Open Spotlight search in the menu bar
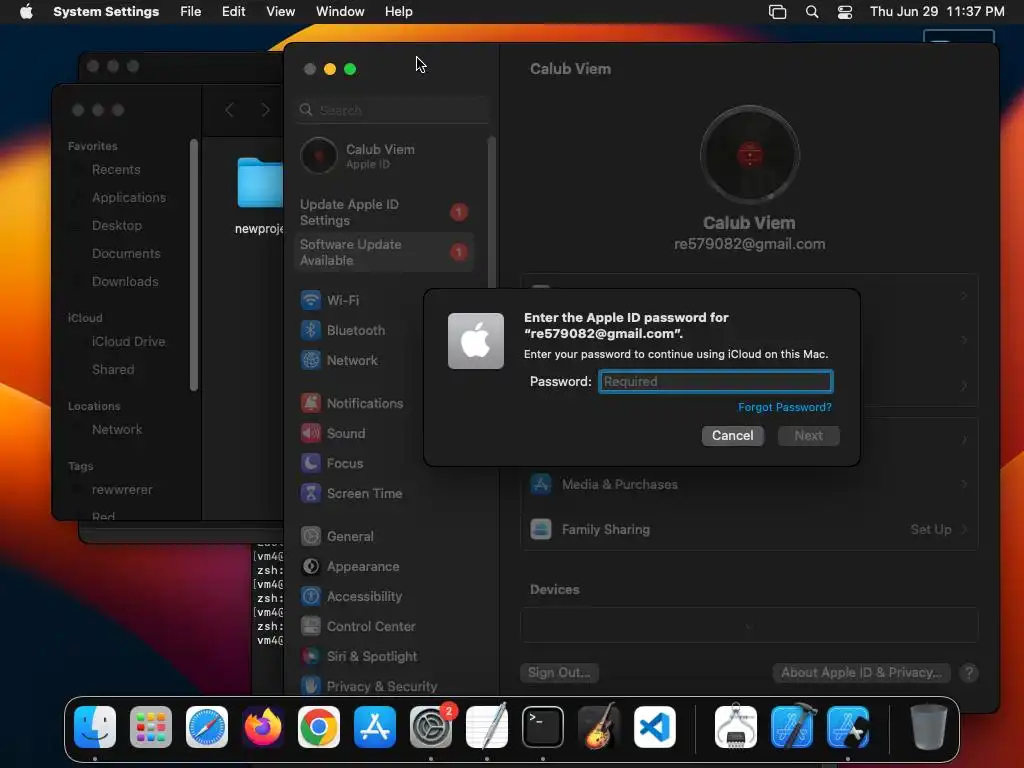Viewport: 1024px width, 768px height. coord(812,12)
